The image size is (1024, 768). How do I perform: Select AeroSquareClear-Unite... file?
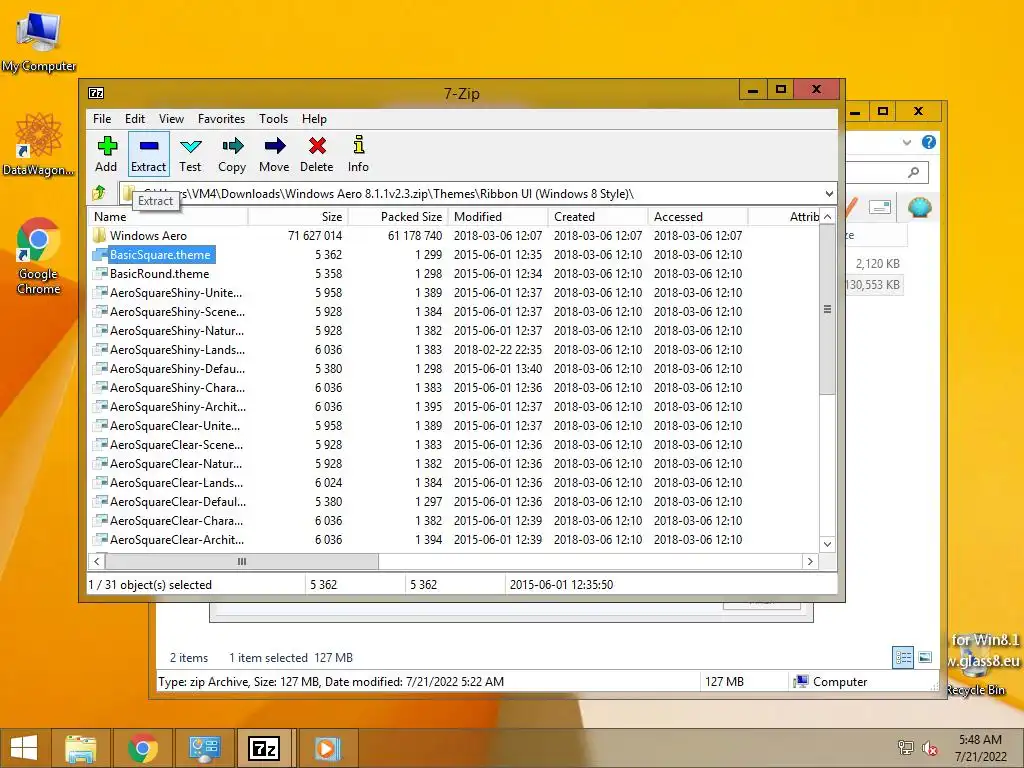coord(174,426)
